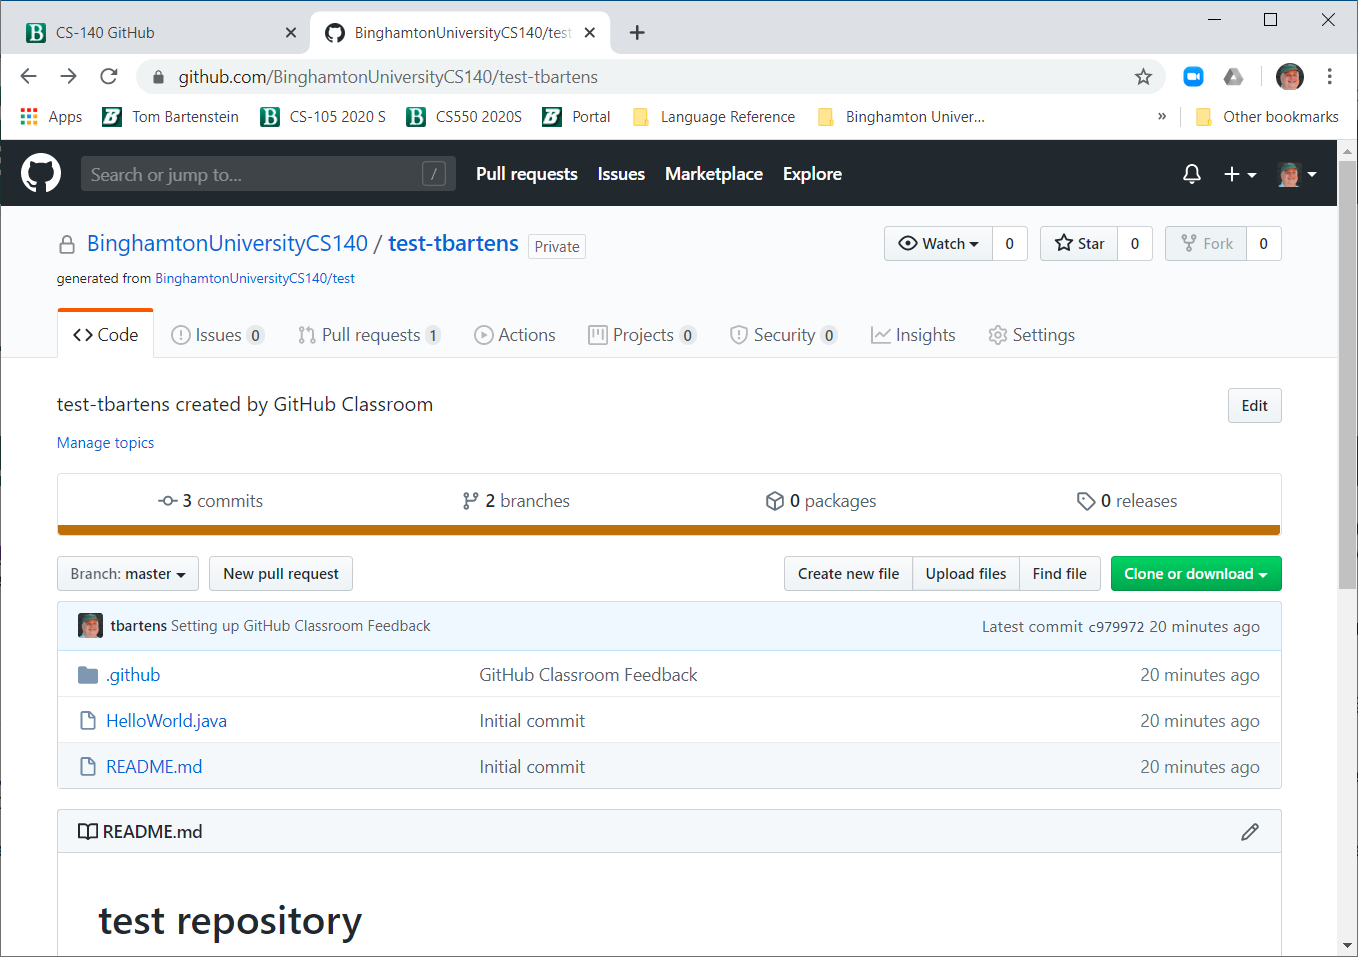Edit README.md with the pencil icon
Viewport: 1358px width, 957px height.
click(1249, 832)
